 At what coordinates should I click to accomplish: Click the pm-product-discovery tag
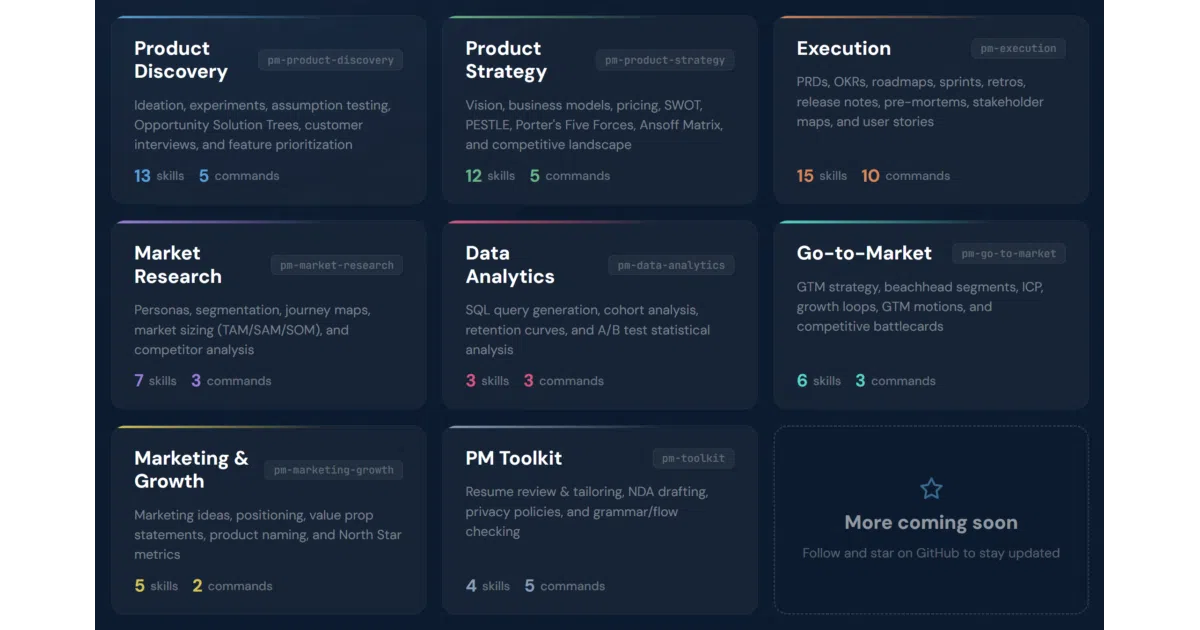coord(330,60)
